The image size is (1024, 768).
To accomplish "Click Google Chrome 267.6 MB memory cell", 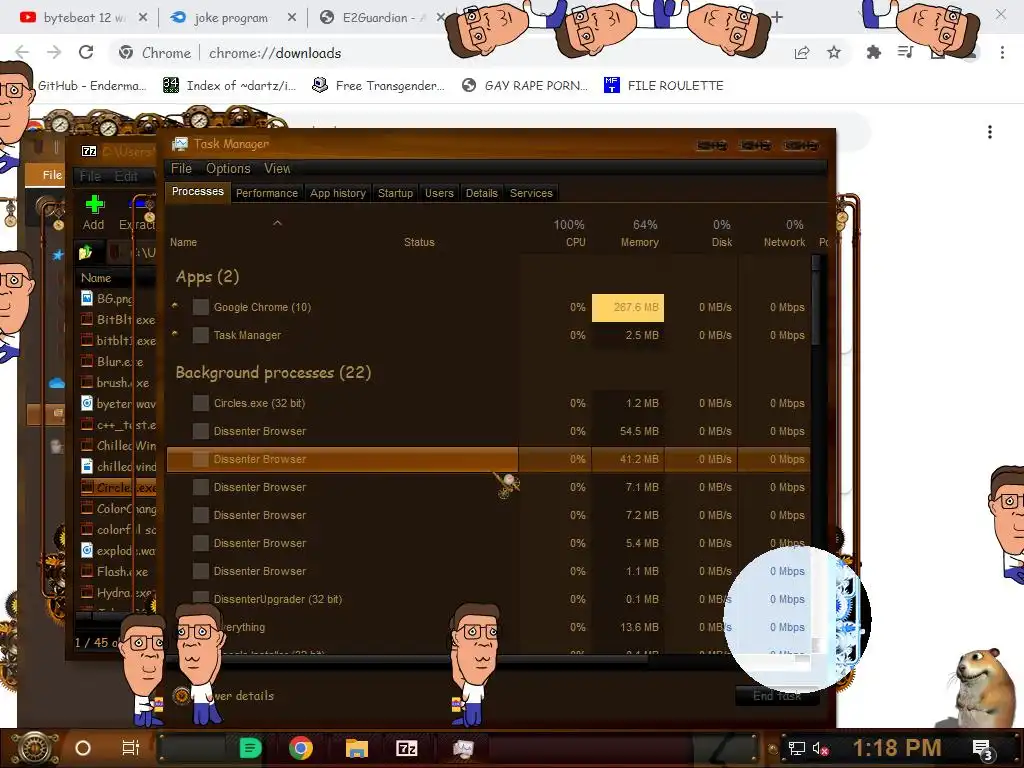I will pyautogui.click(x=628, y=308).
